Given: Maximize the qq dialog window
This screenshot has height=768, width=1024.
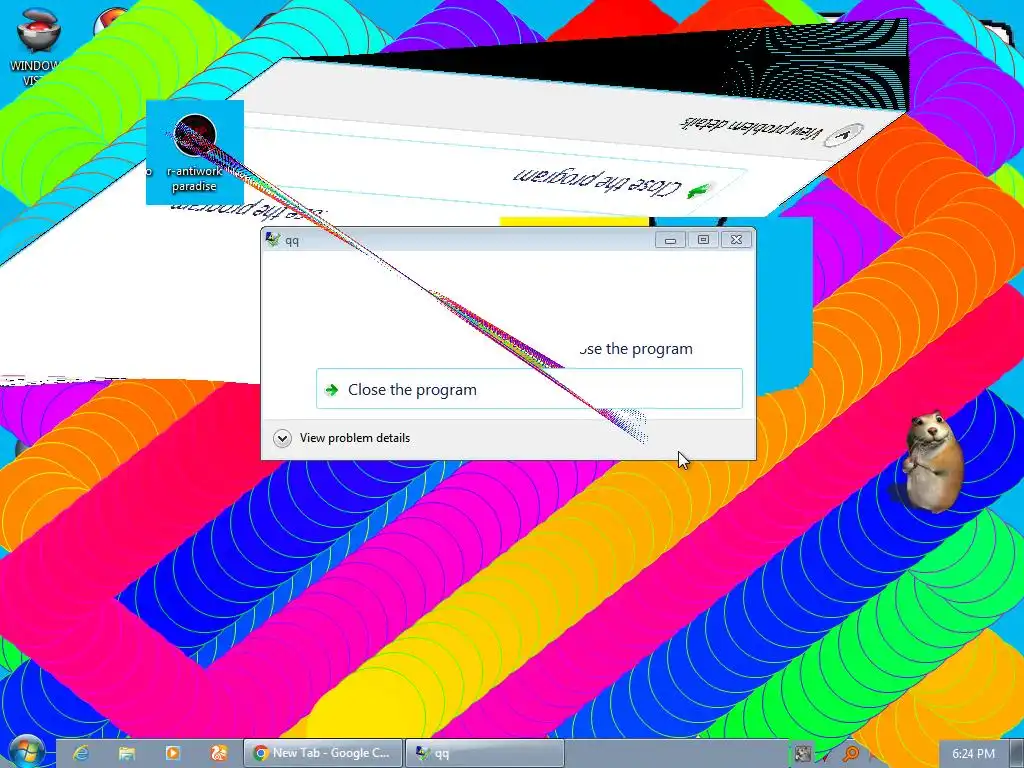Looking at the screenshot, I should pos(703,240).
